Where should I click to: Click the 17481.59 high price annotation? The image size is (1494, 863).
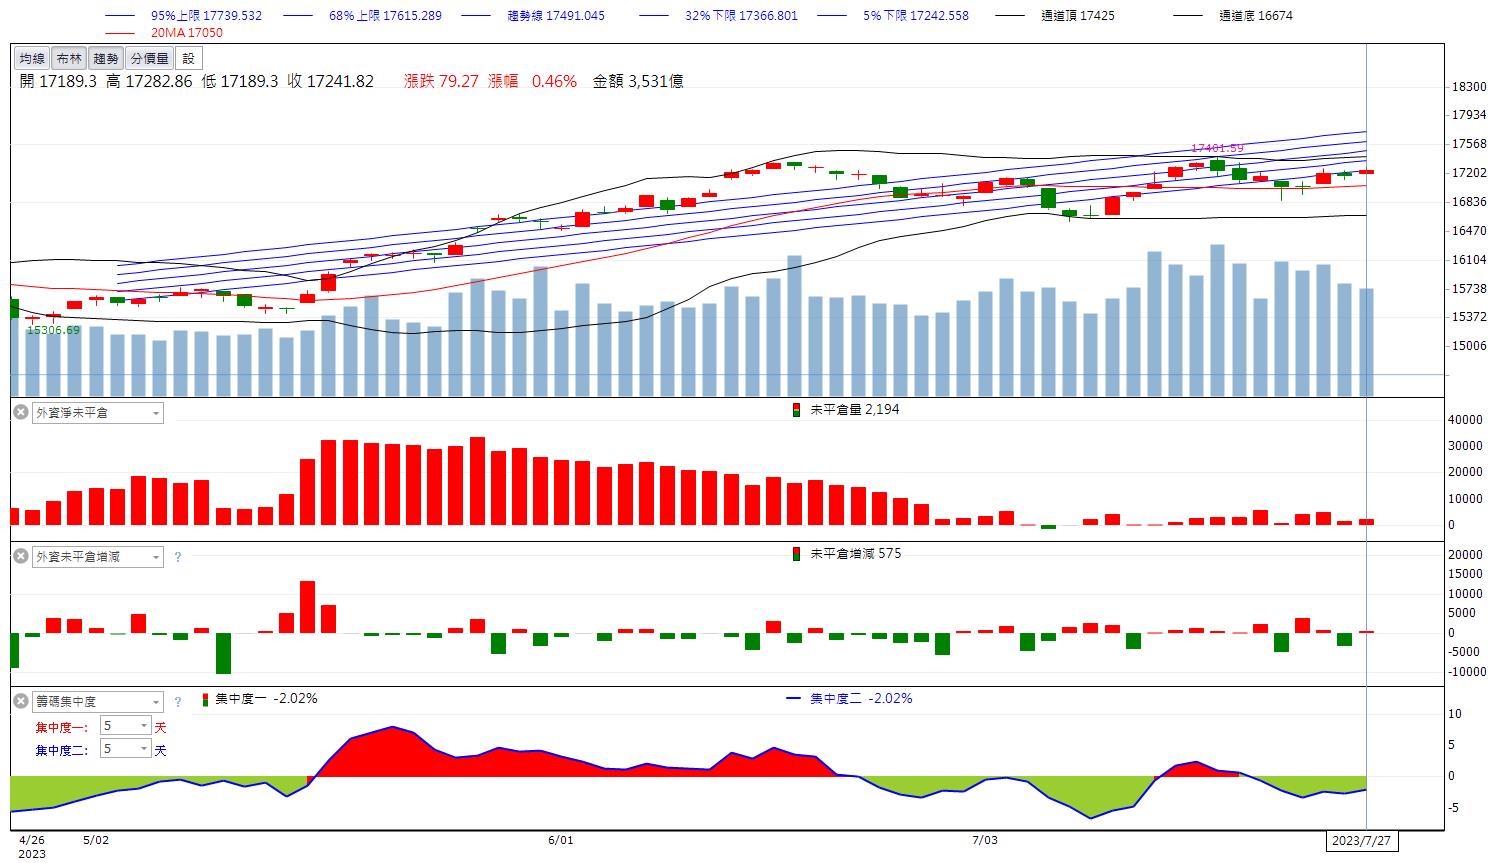coord(1217,148)
